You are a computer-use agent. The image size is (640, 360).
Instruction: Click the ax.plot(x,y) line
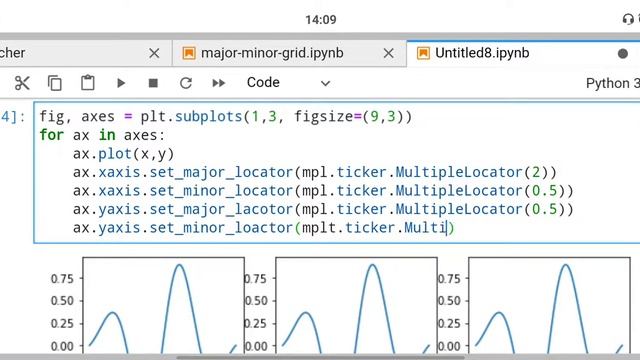(123, 154)
